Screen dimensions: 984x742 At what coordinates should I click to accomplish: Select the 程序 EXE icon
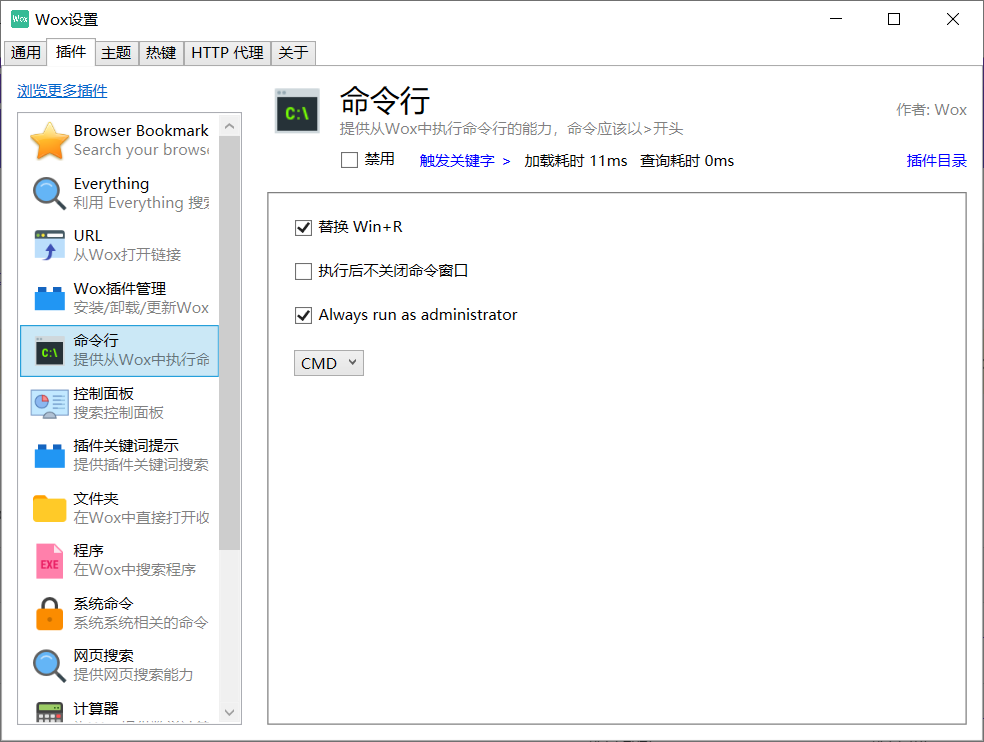pyautogui.click(x=49, y=558)
